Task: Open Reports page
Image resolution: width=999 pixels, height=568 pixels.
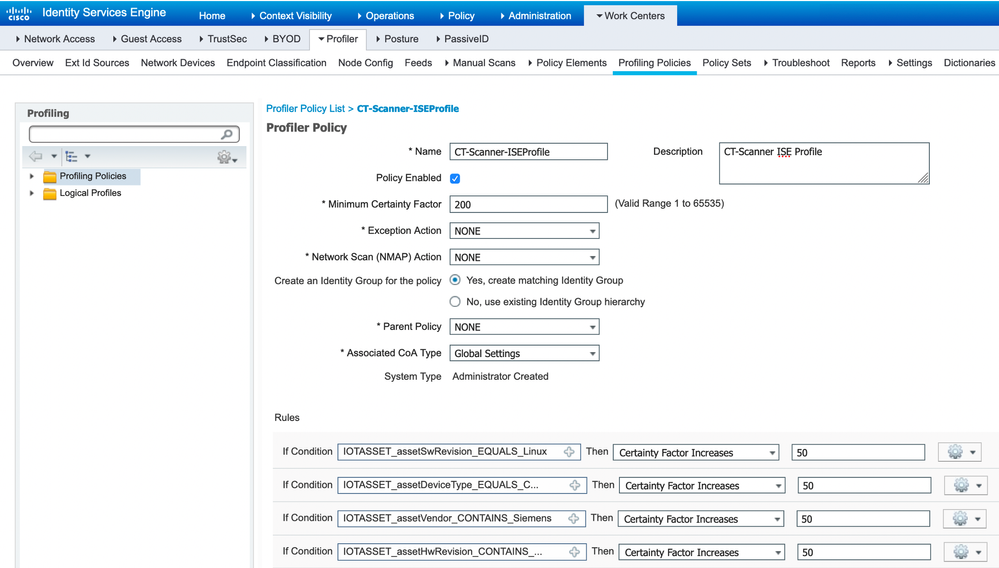Action: click(x=858, y=63)
